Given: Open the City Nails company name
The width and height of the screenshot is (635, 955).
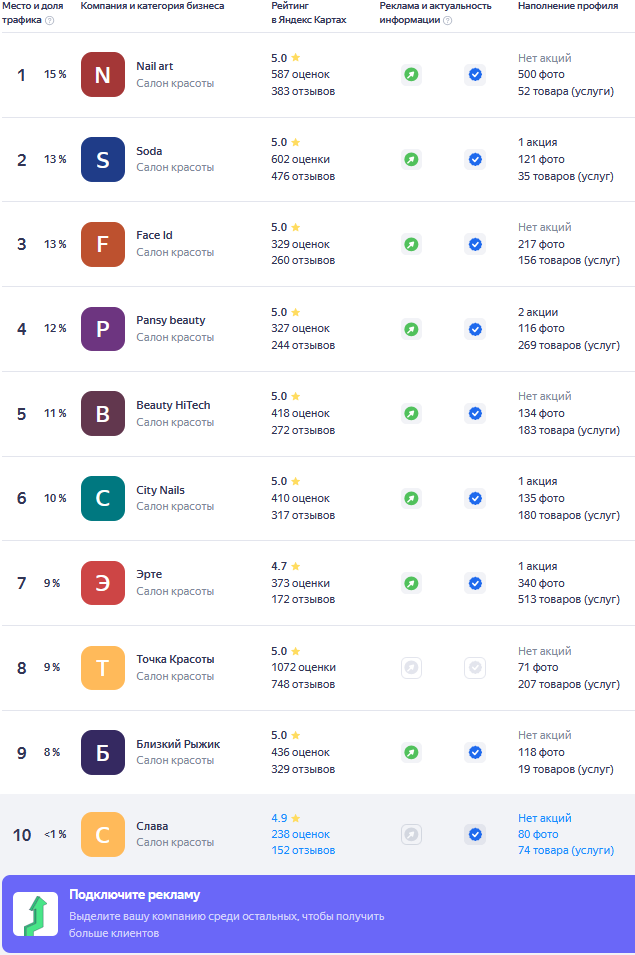Looking at the screenshot, I should pos(160,490).
